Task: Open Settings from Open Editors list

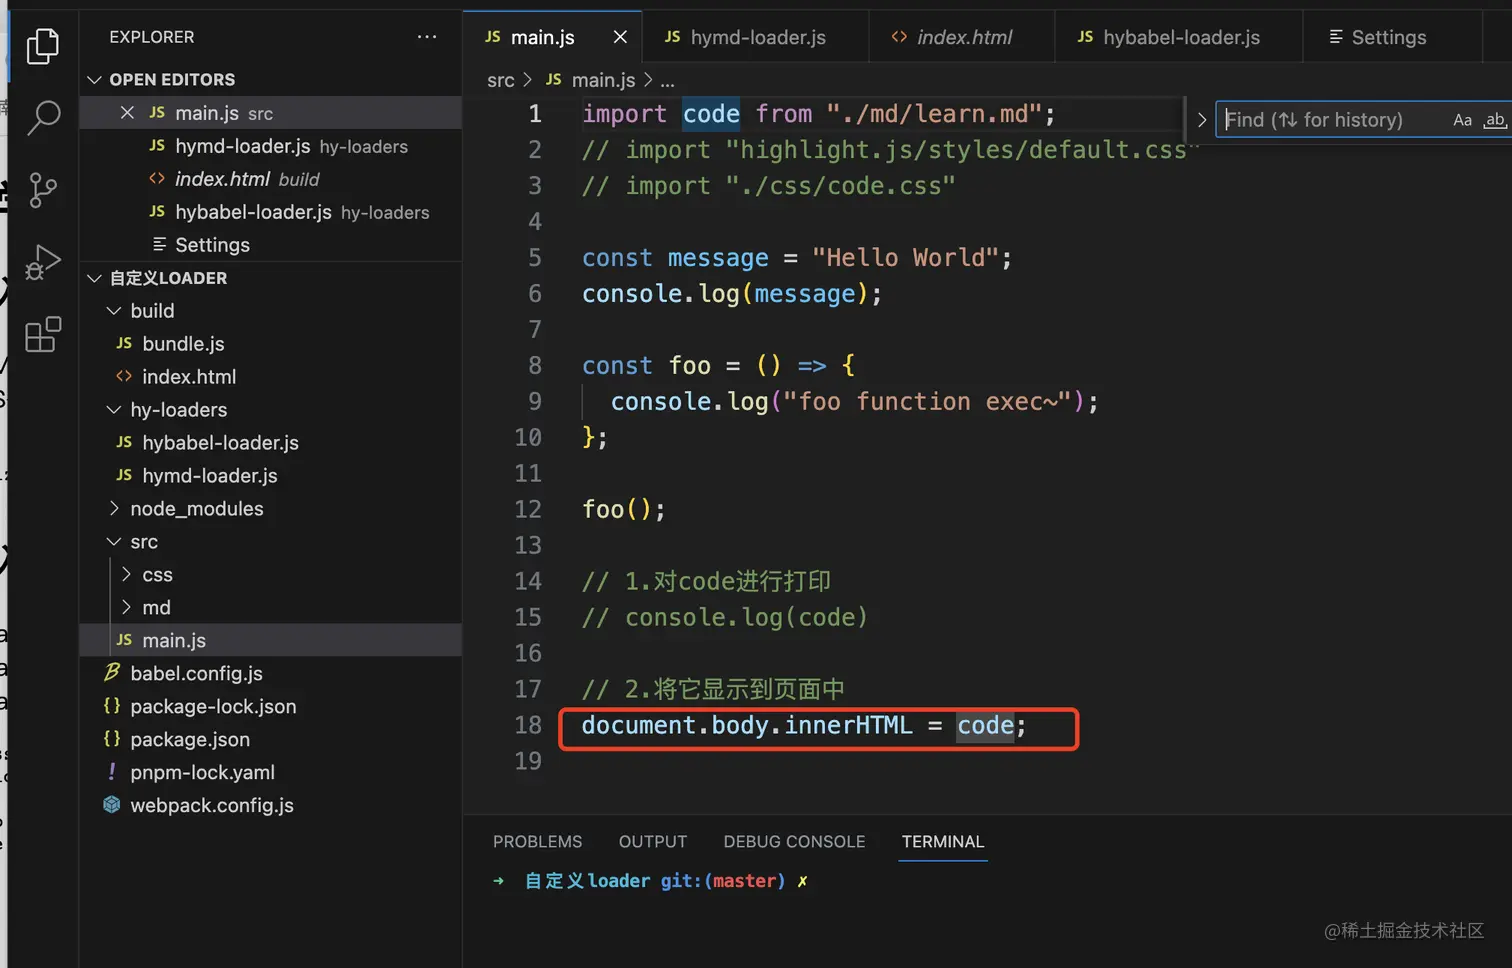Action: click(271, 245)
